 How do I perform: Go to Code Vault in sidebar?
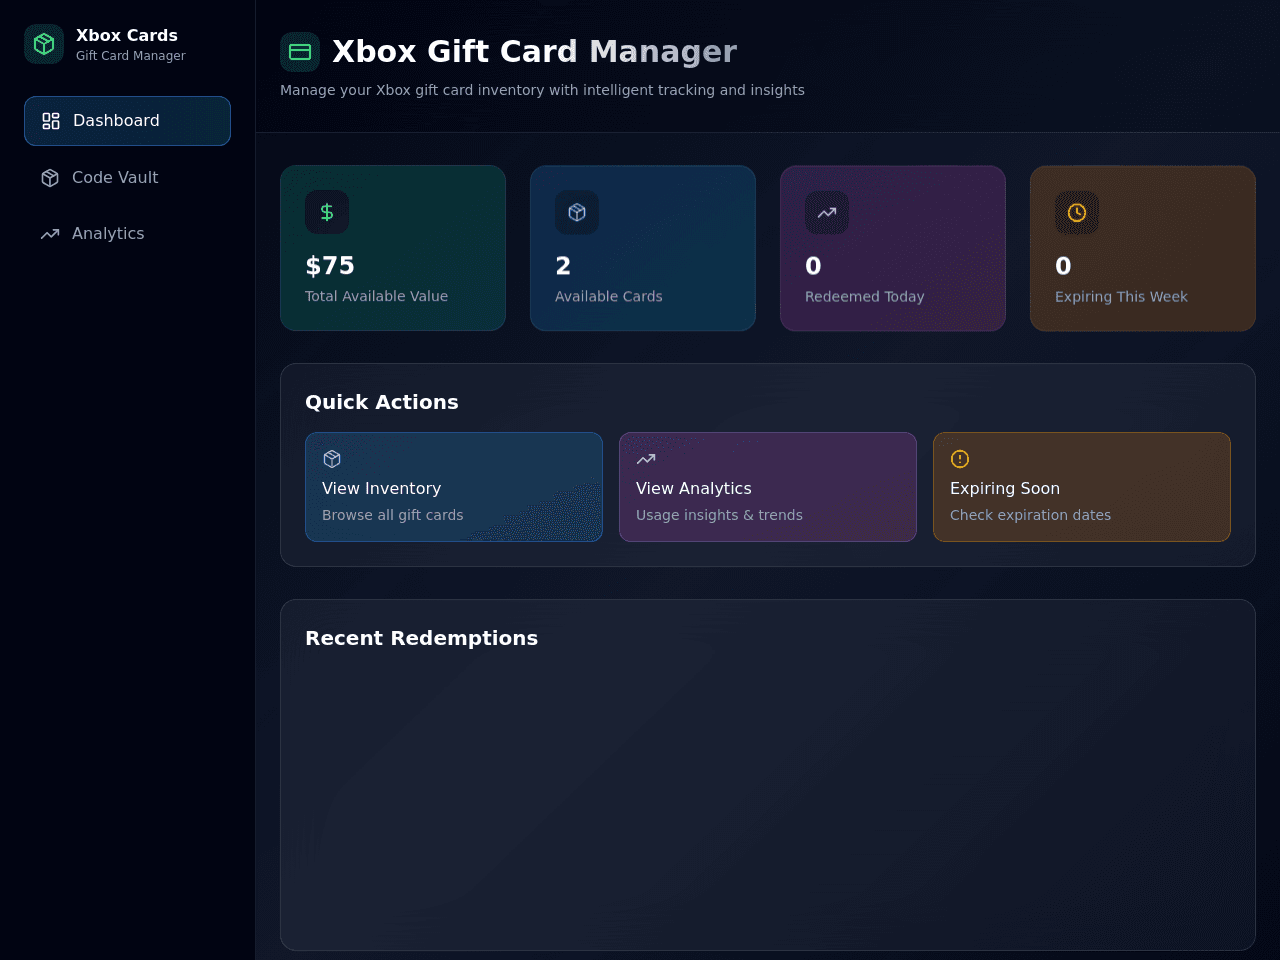click(127, 178)
